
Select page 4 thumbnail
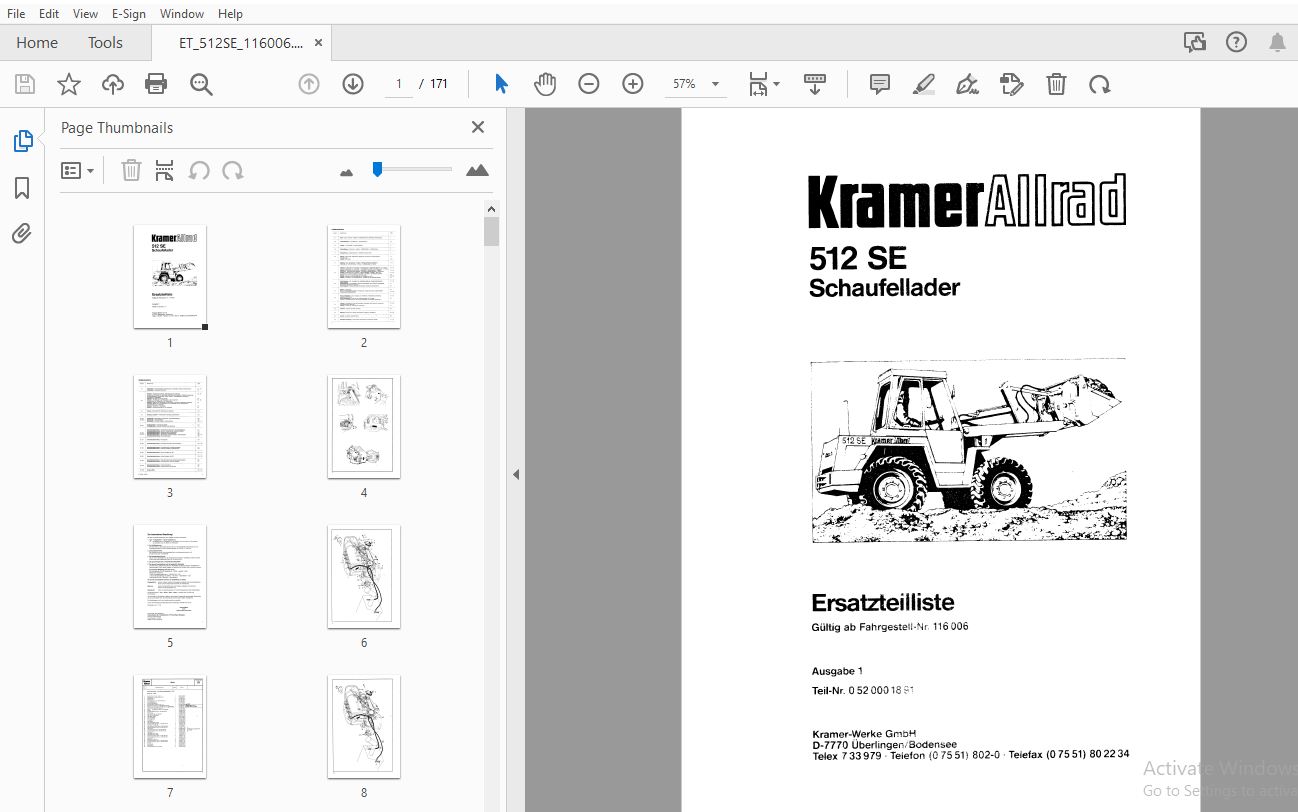[364, 427]
